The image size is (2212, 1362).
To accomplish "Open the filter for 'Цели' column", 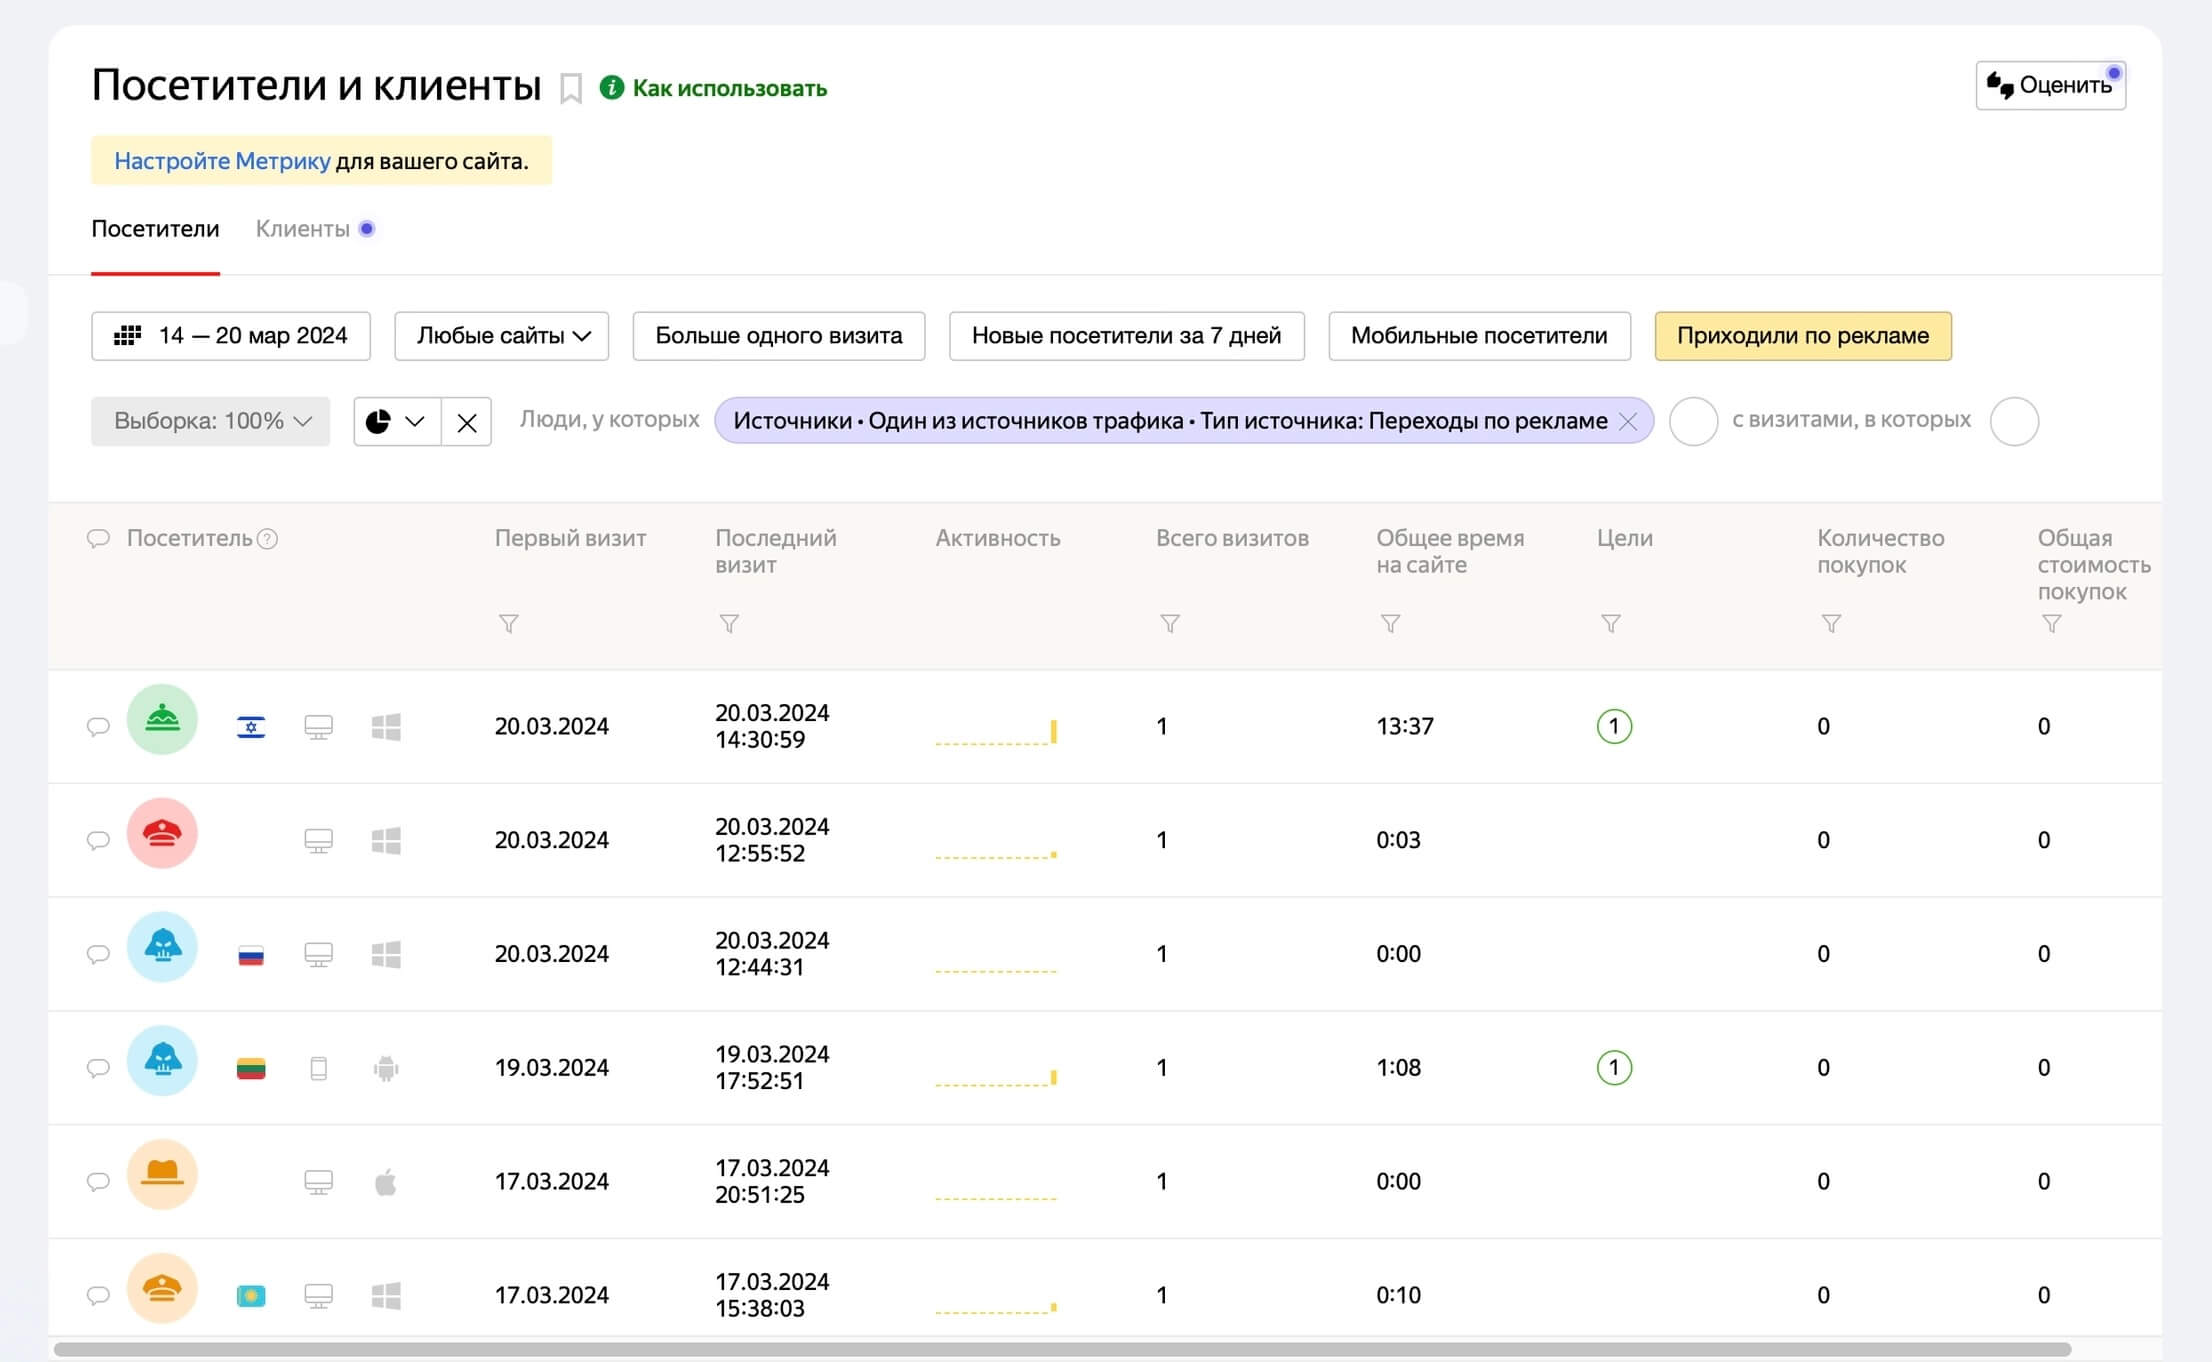I will click(x=1611, y=624).
